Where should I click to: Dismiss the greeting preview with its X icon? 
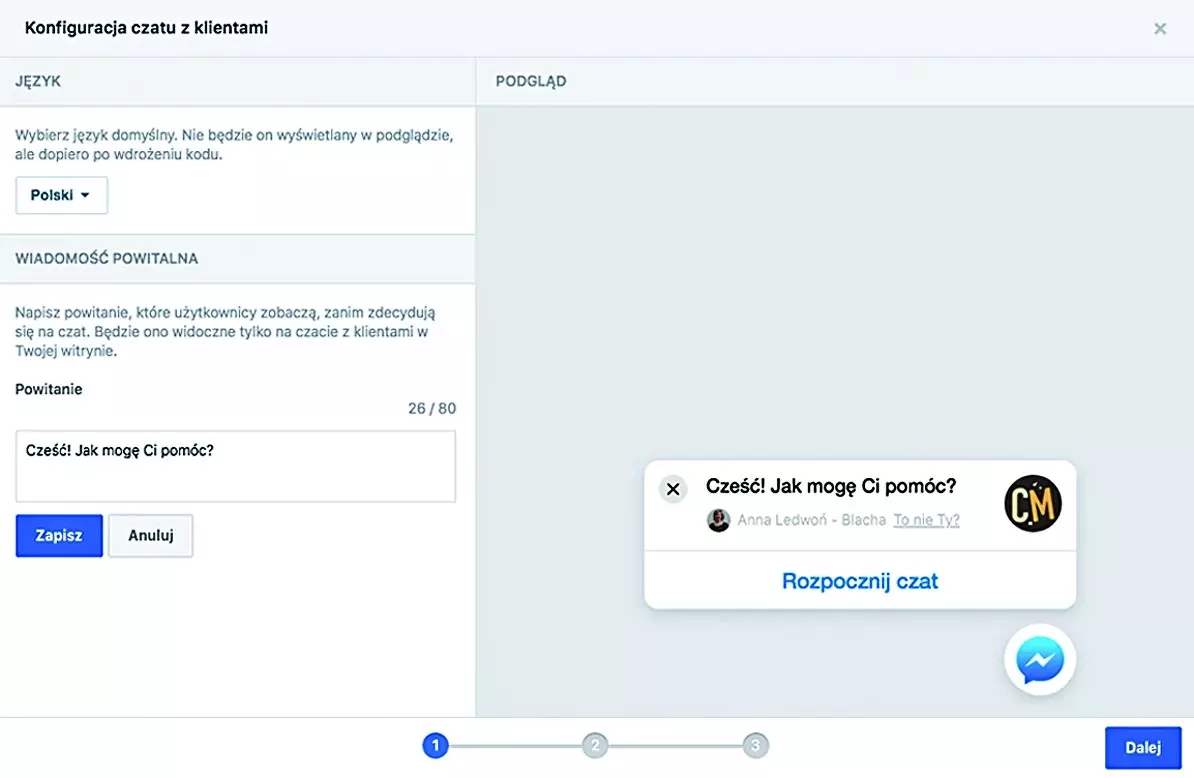pos(673,489)
